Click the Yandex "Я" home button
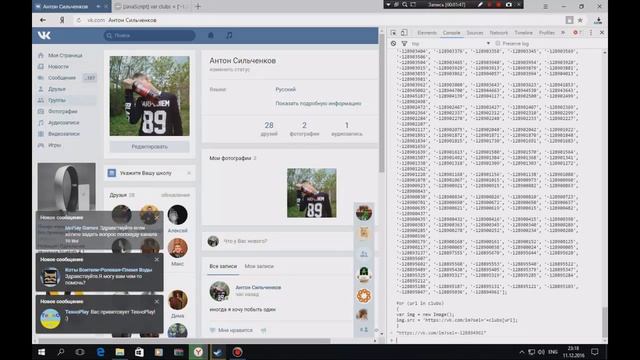640x360 pixels. (62, 20)
